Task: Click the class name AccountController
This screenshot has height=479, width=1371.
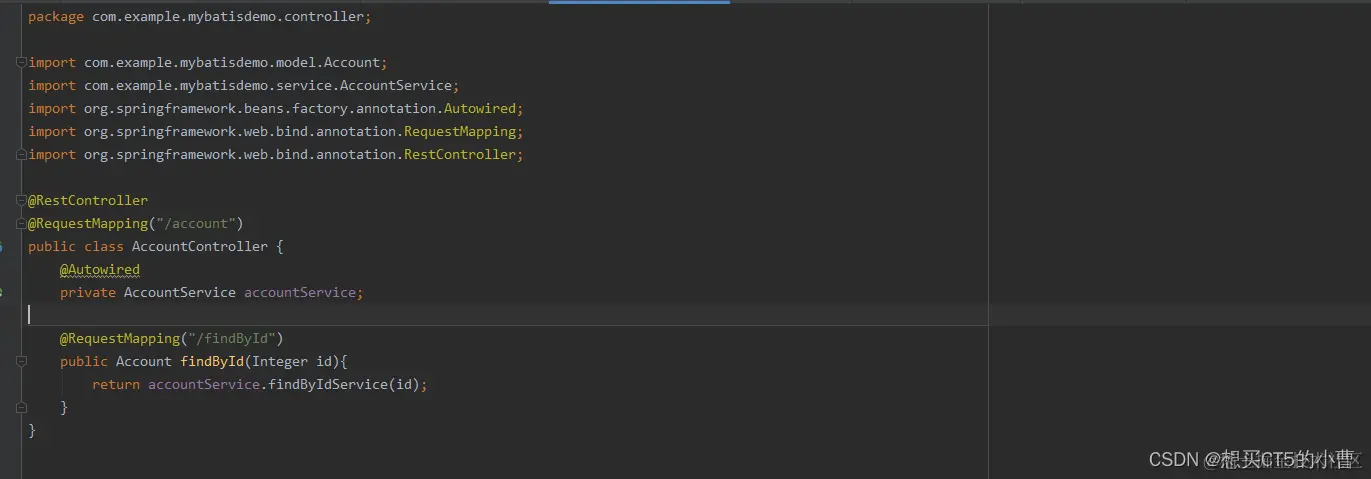Action: (x=200, y=246)
